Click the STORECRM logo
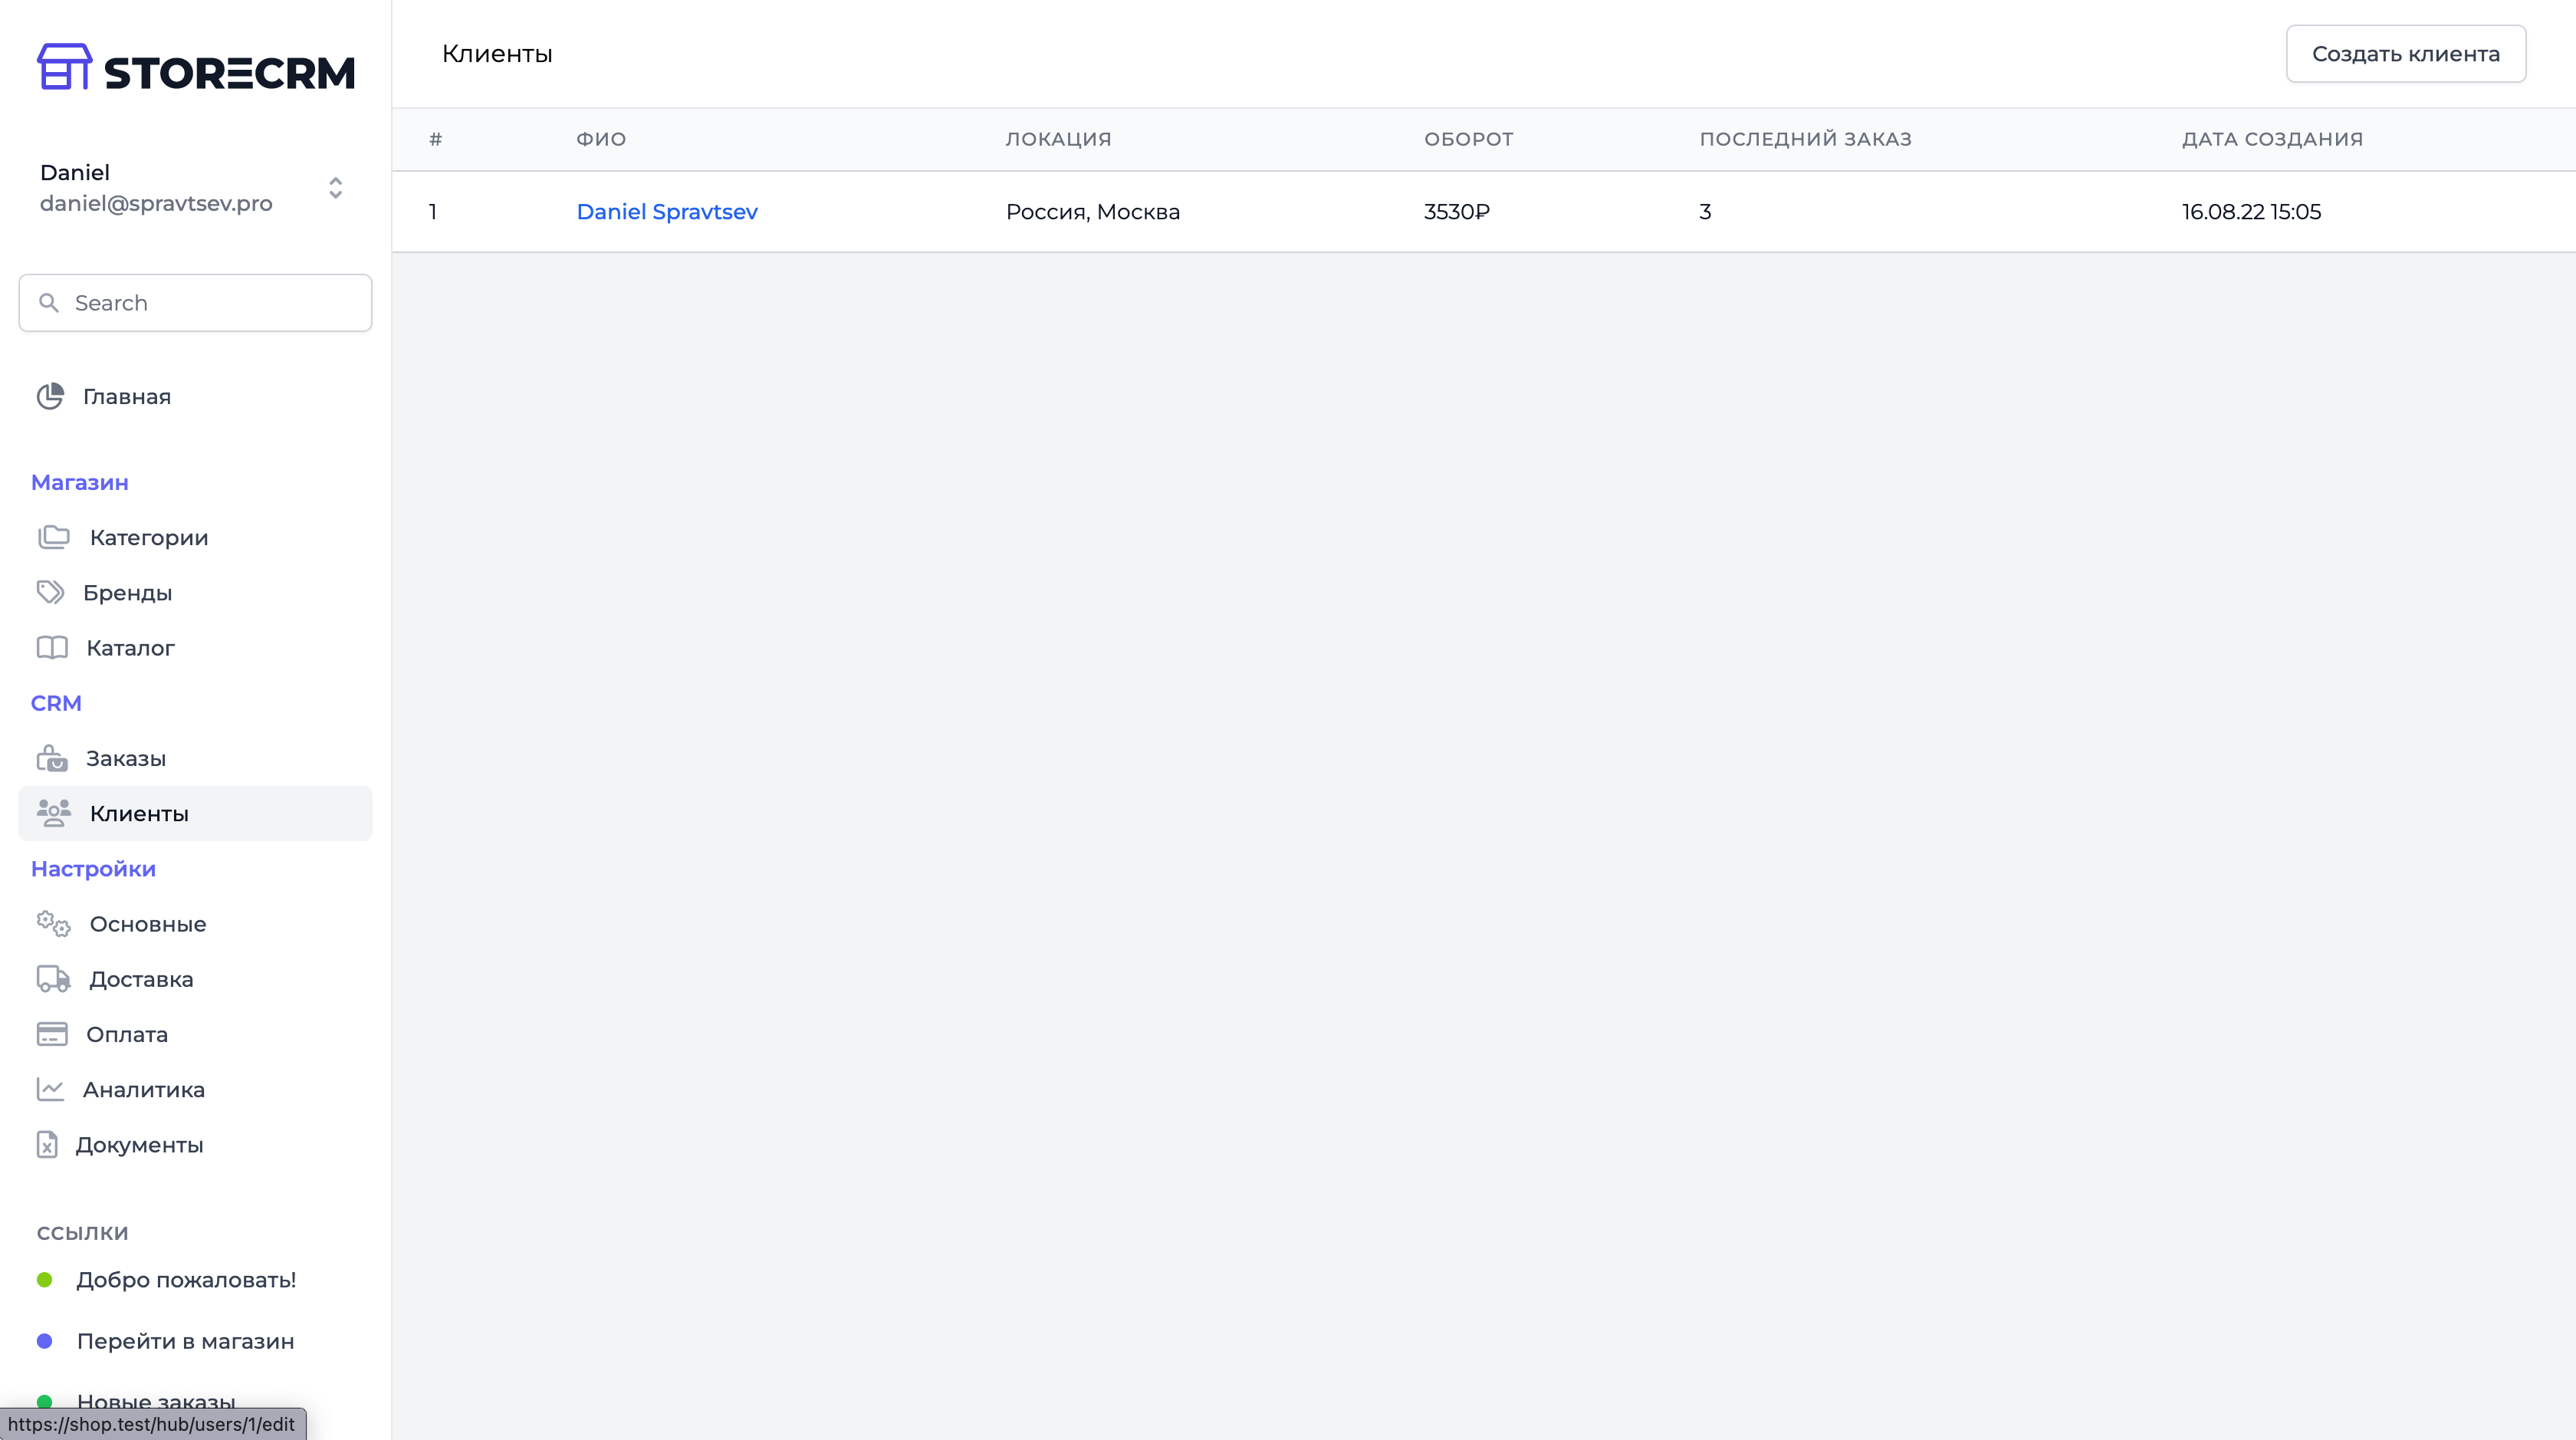Viewport: 2576px width, 1440px height. 196,67
